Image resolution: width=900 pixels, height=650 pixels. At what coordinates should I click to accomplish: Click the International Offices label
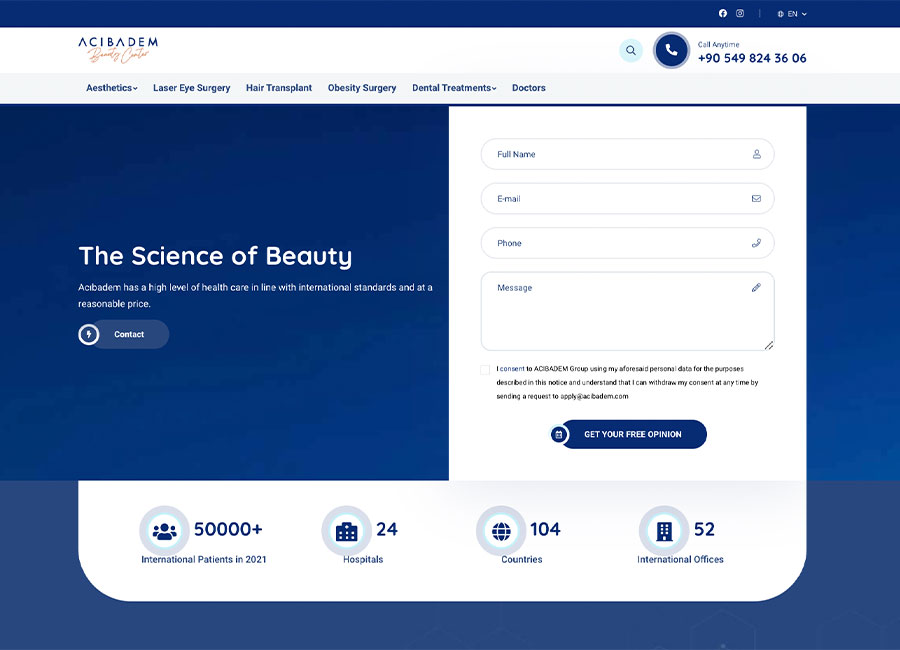pyautogui.click(x=680, y=559)
